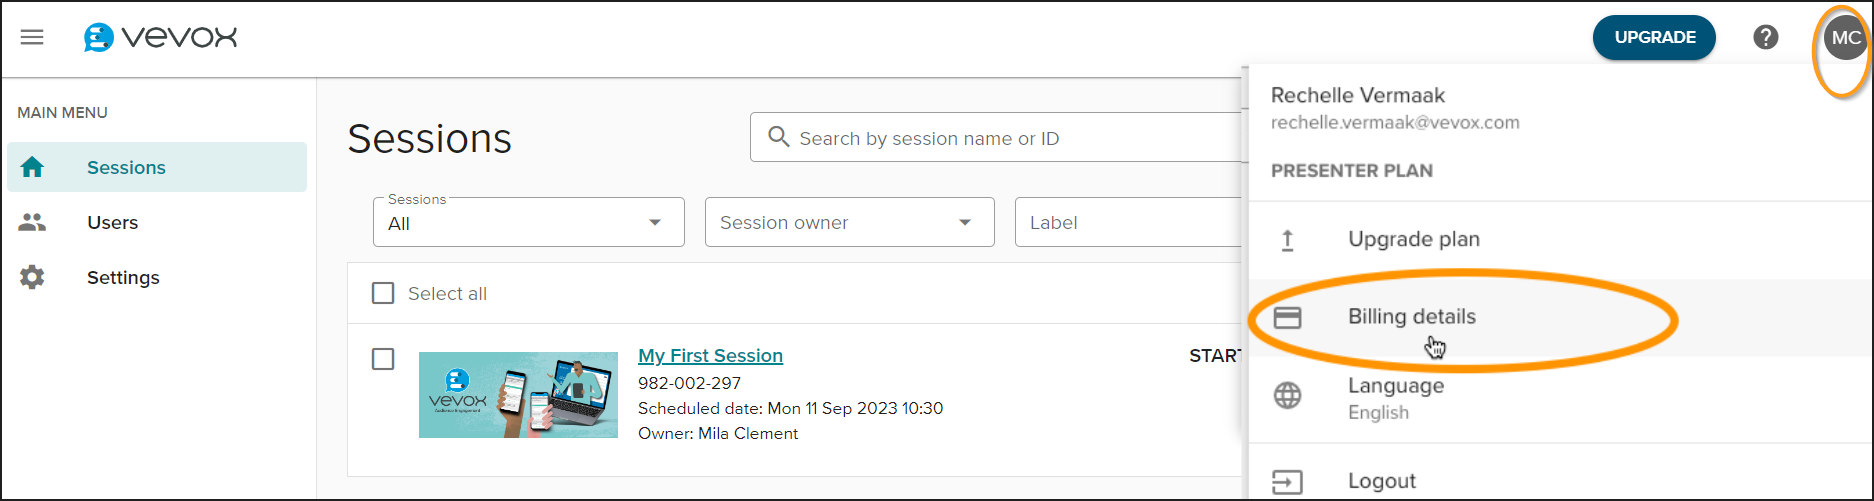Viewport: 1874px width, 501px height.
Task: Expand the Sessions All dropdown
Action: point(529,222)
